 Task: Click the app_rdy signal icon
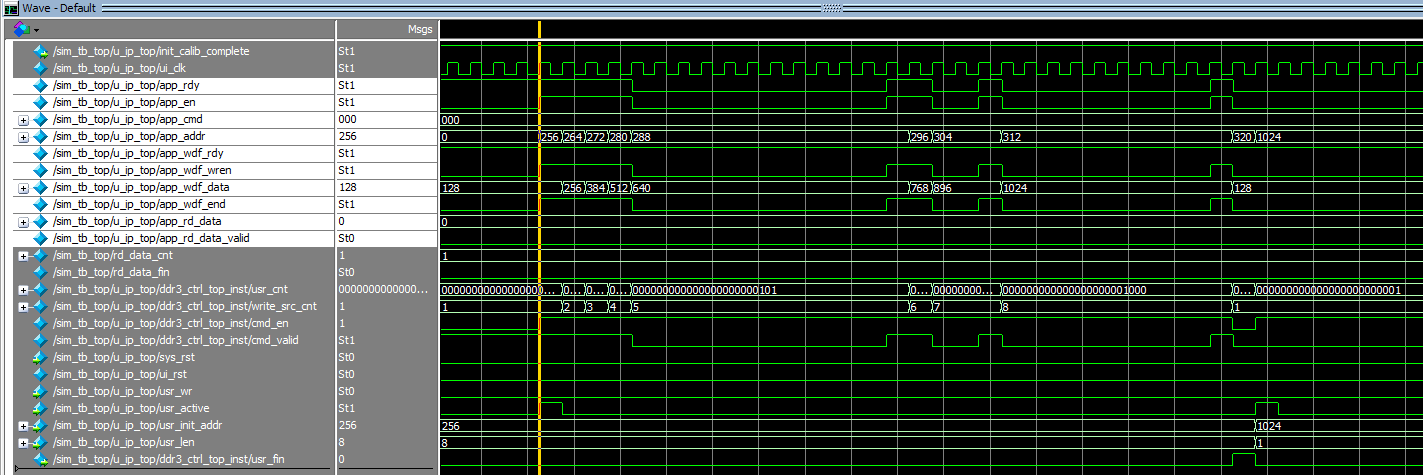click(x=40, y=85)
